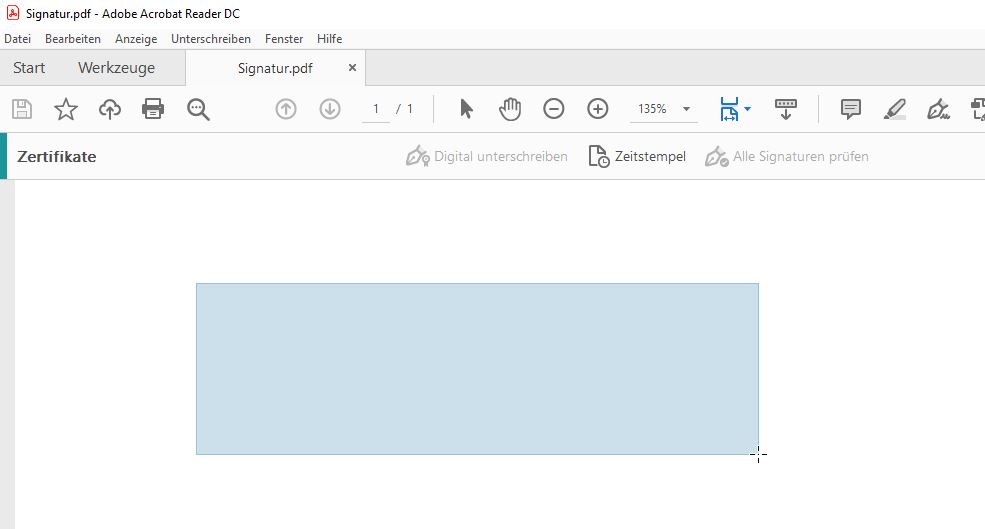The image size is (985, 529).
Task: Switch to the Werkzeuge tab
Action: click(117, 68)
